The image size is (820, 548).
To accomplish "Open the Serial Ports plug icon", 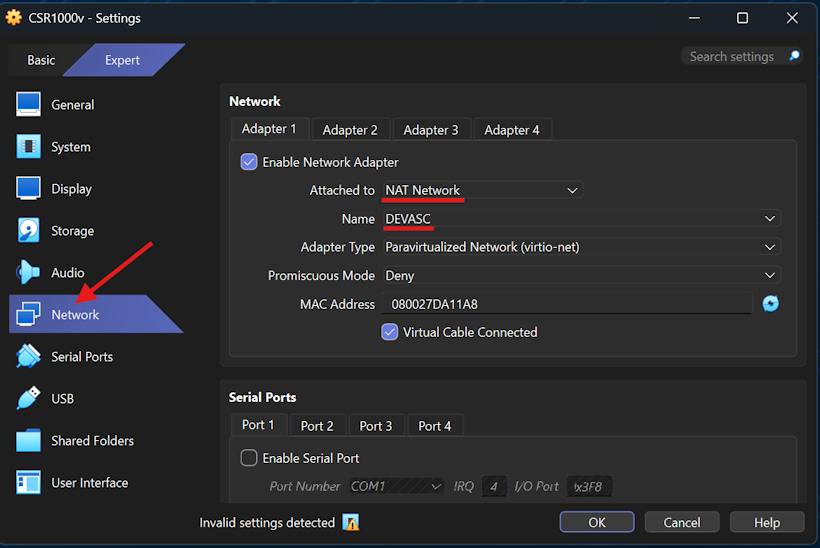I will pyautogui.click(x=28, y=356).
